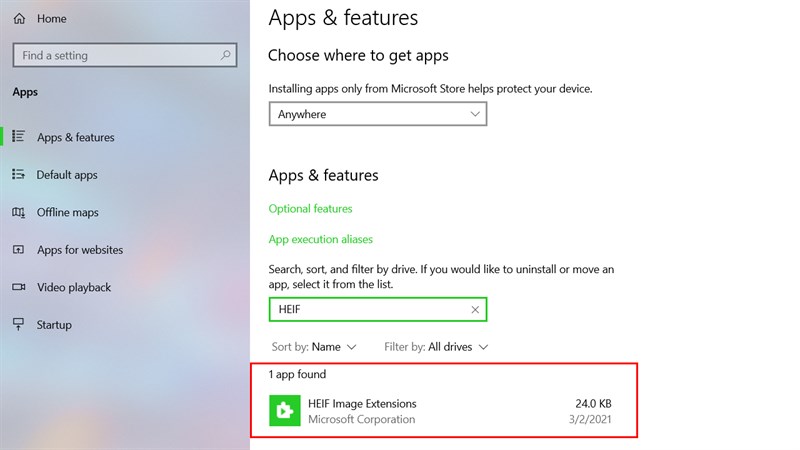
Task: Open App execution aliases link
Action: 320,240
